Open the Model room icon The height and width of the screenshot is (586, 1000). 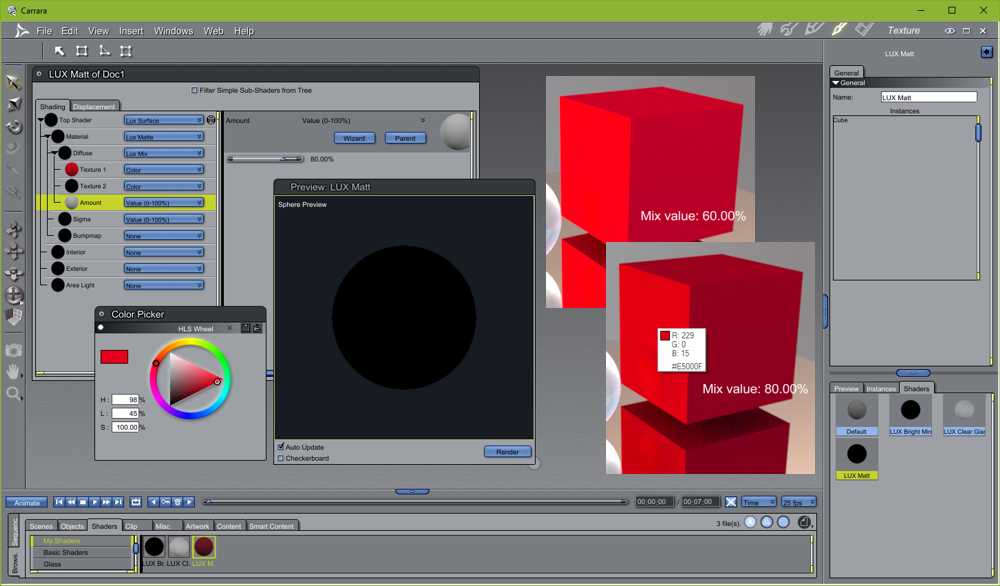789,29
